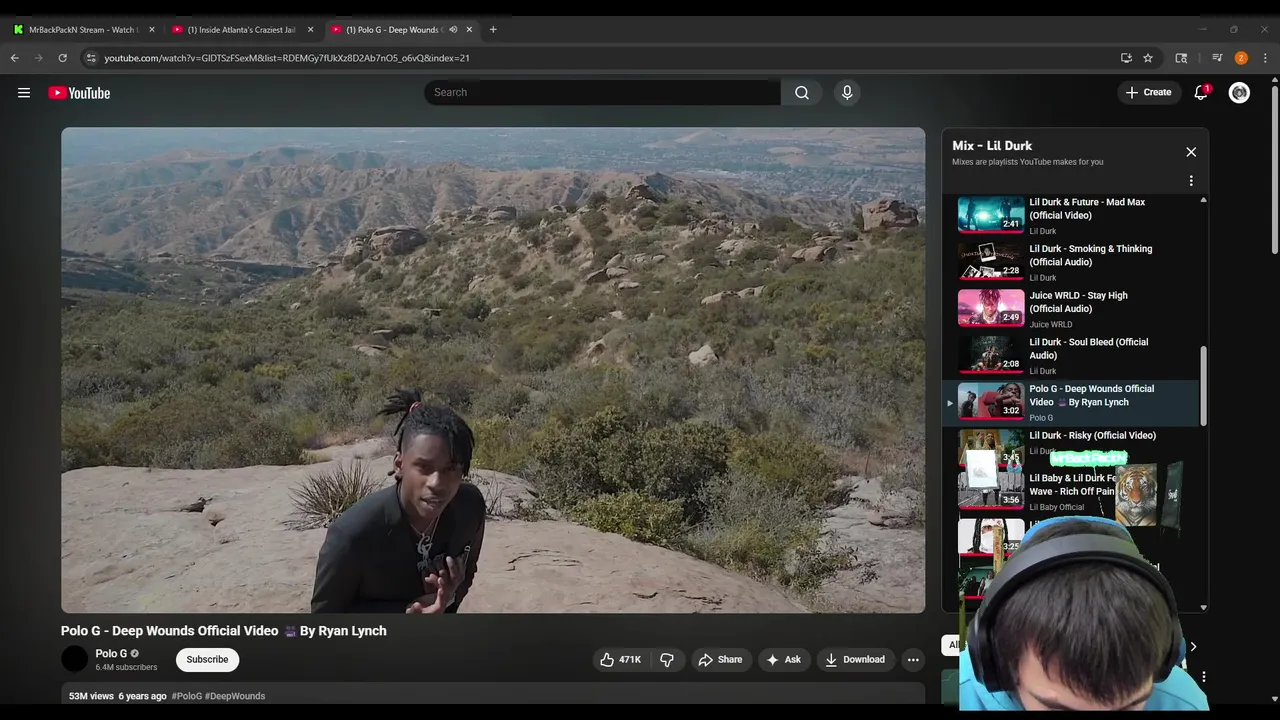Image resolution: width=1280 pixels, height=720 pixels.
Task: Switch to Inside Atlanta's Craziest Jail tab
Action: tap(240, 30)
